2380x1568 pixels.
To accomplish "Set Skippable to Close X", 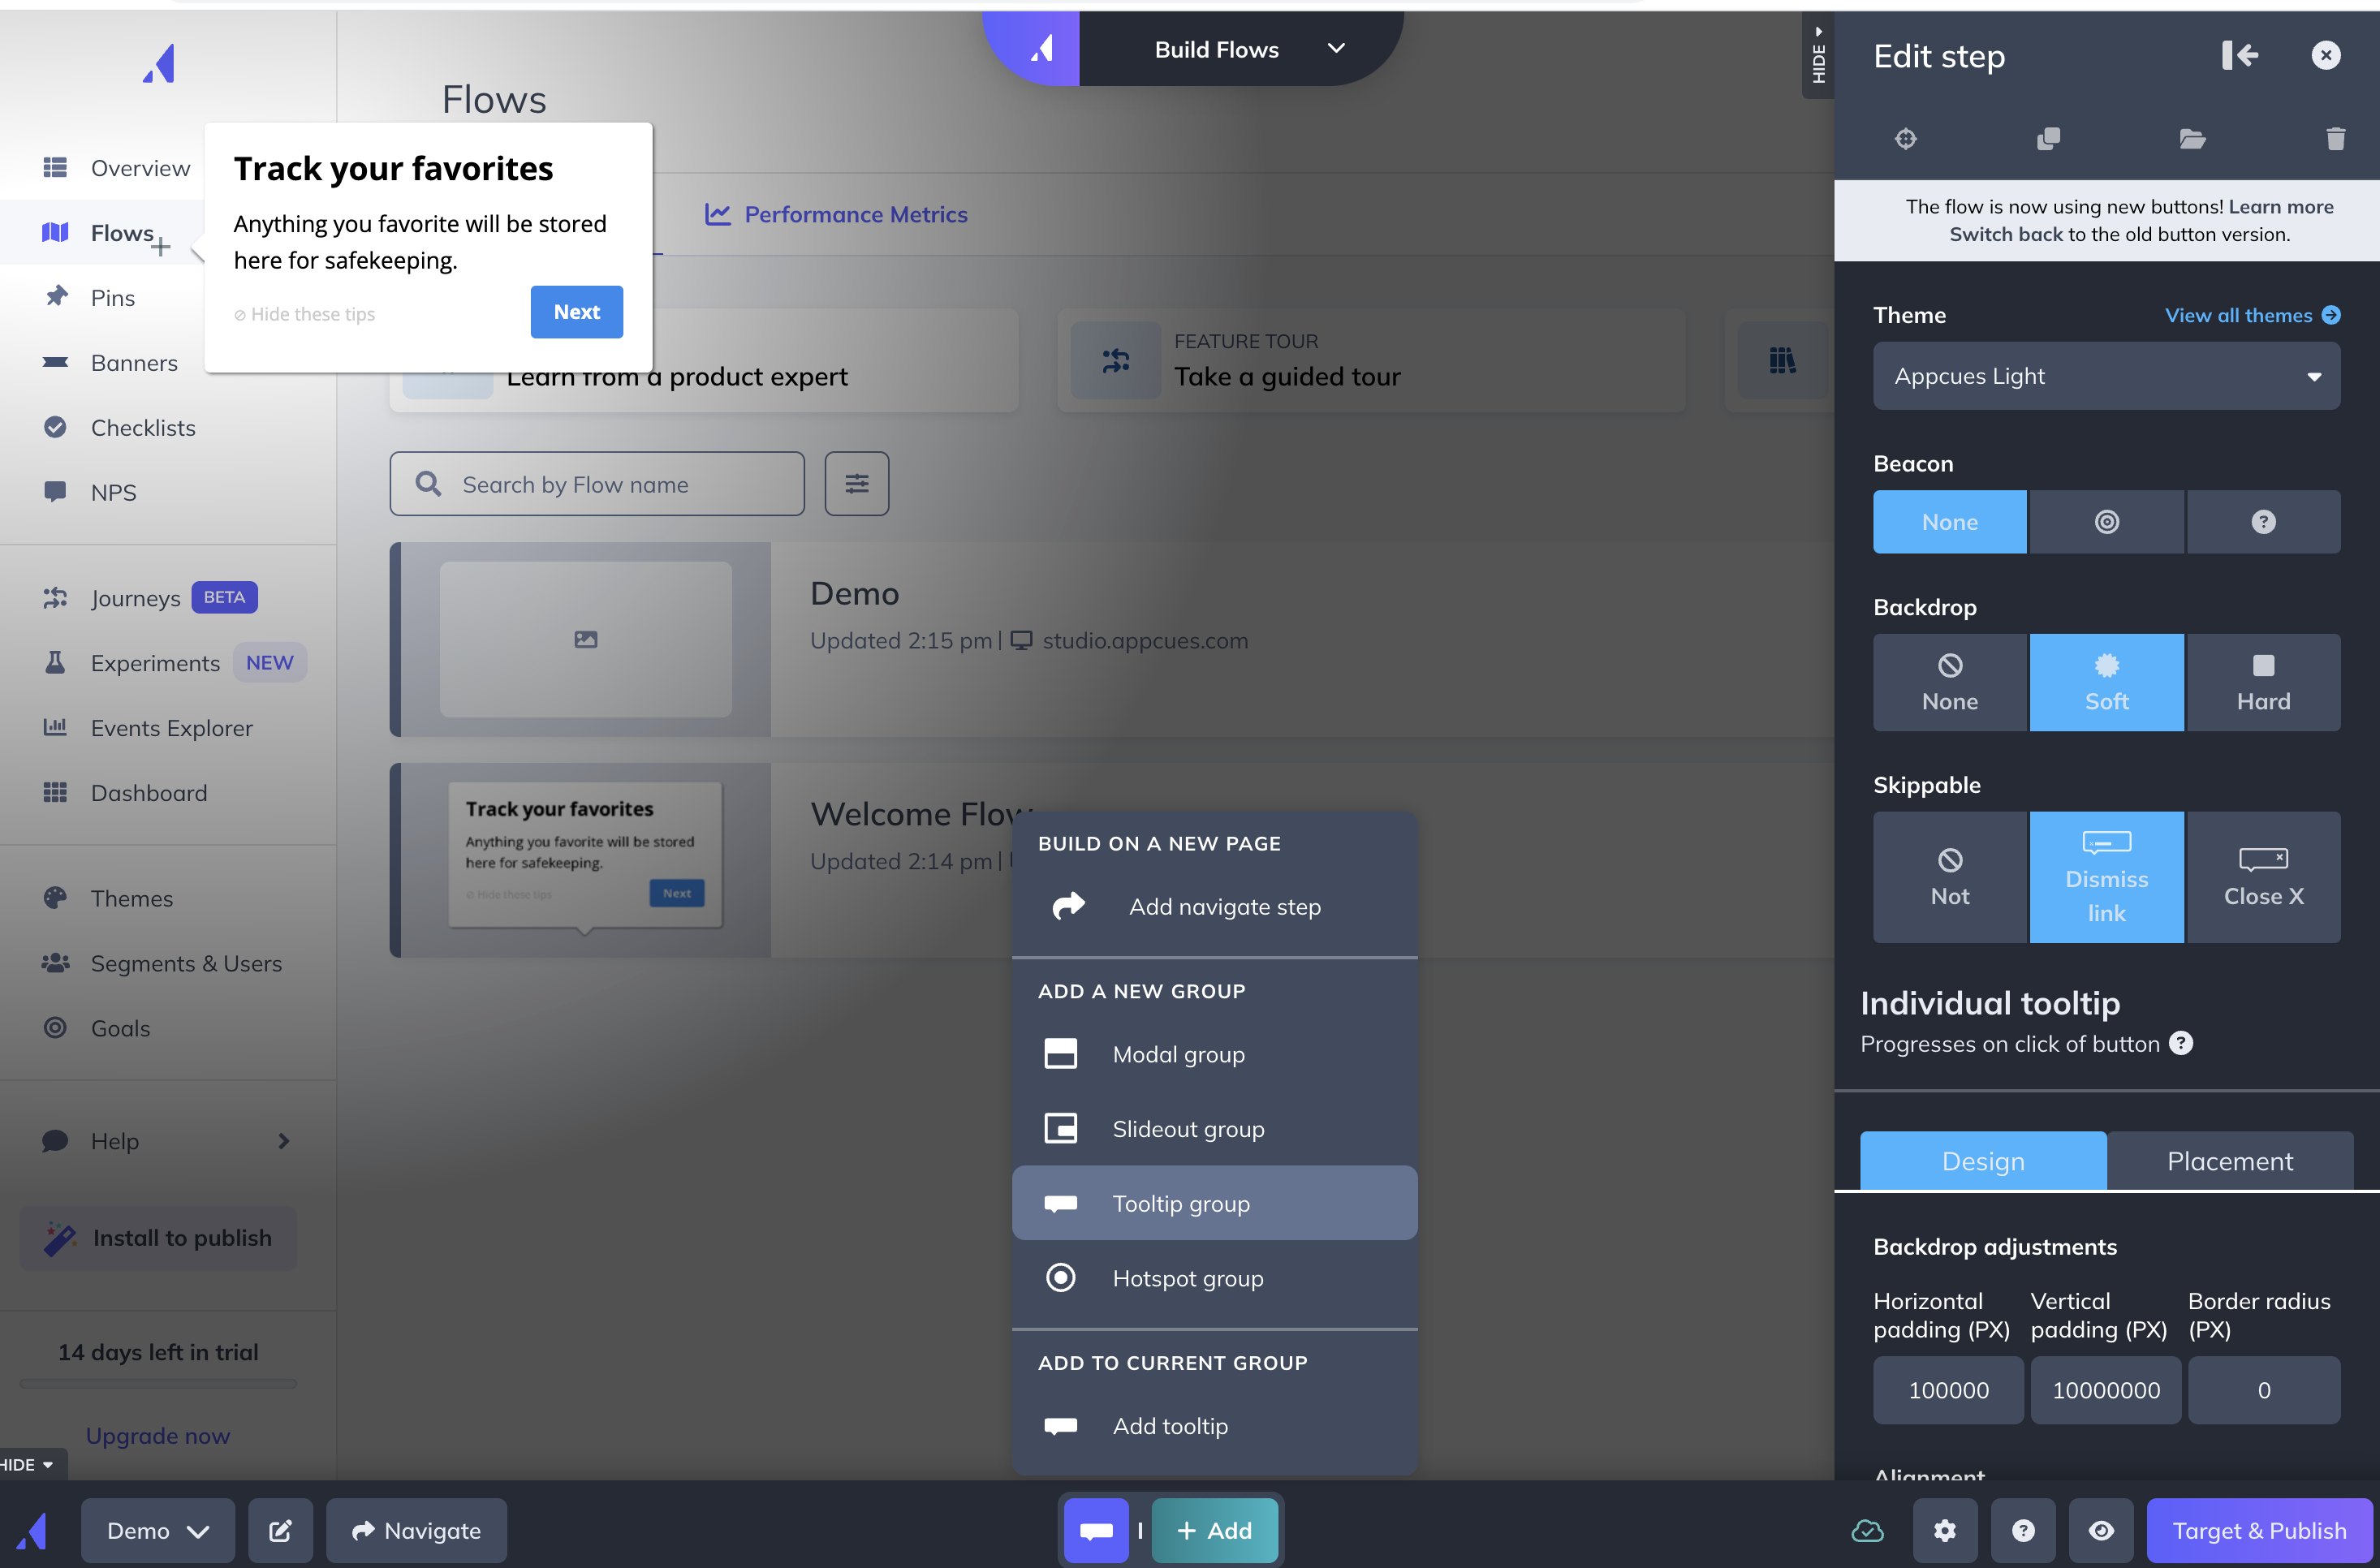I will point(2264,877).
